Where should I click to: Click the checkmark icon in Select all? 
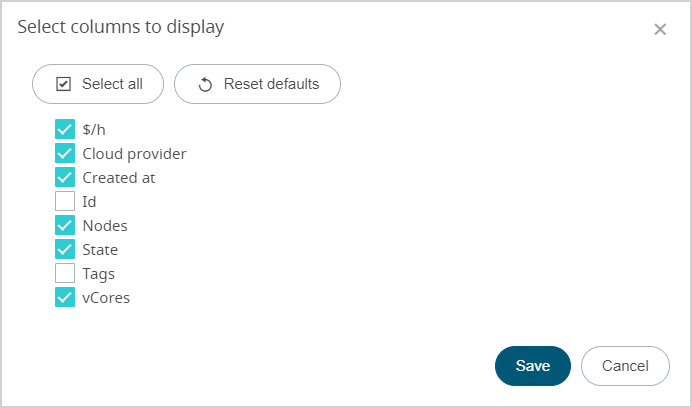(63, 84)
